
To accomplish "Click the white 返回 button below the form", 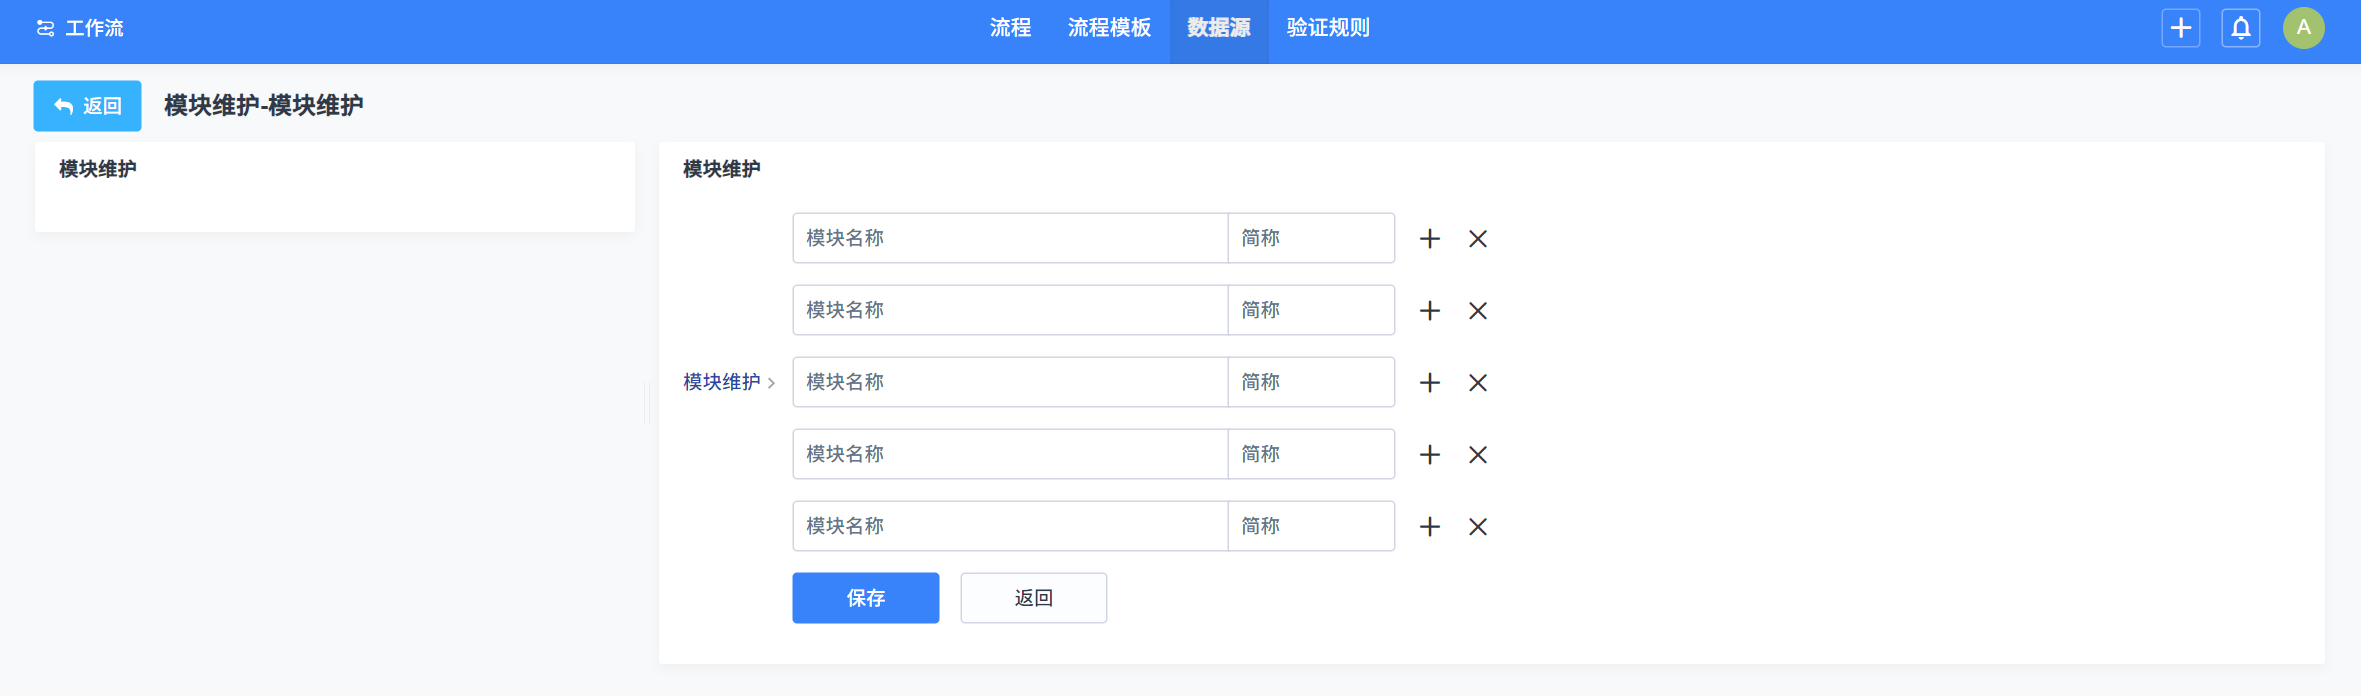I will point(1033,598).
